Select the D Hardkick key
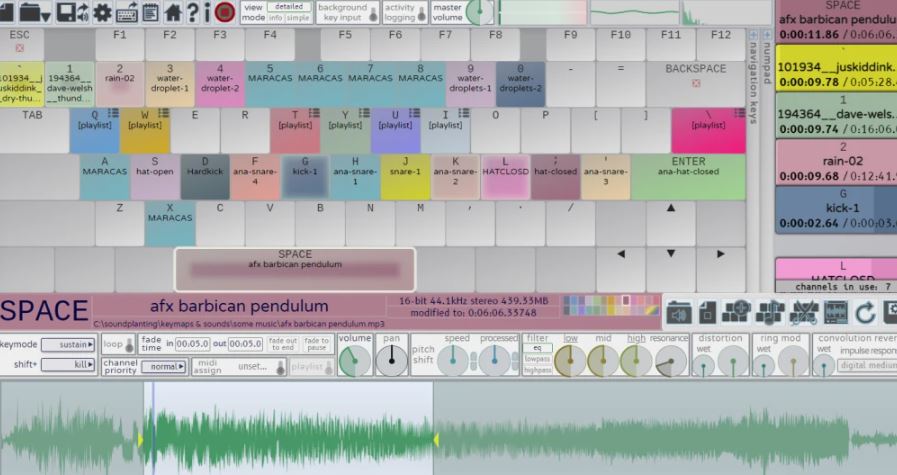Screen dimensions: 897x475 [x=205, y=176]
